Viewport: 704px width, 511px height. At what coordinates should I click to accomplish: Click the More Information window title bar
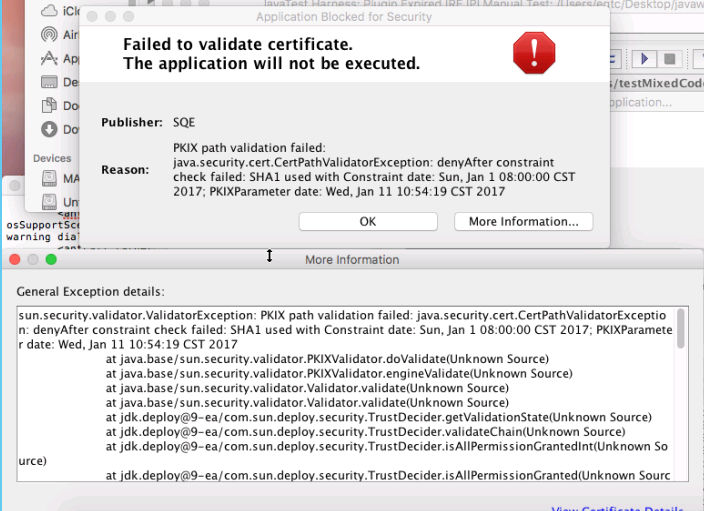coord(352,260)
